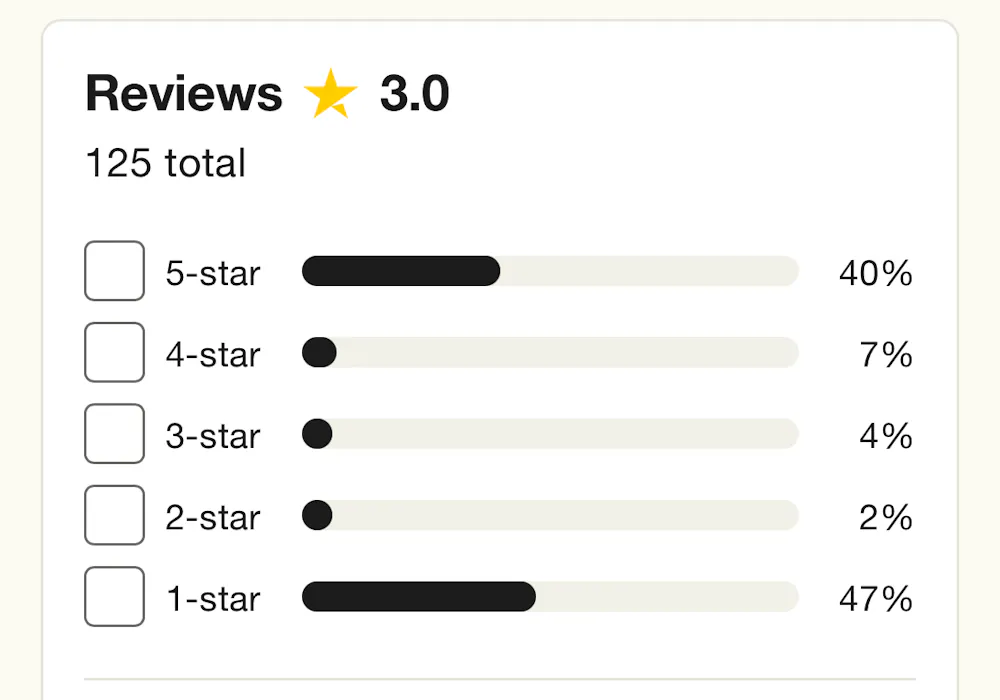Click the 4-star rating progress bar
This screenshot has width=1000, height=700.
pyautogui.click(x=550, y=353)
